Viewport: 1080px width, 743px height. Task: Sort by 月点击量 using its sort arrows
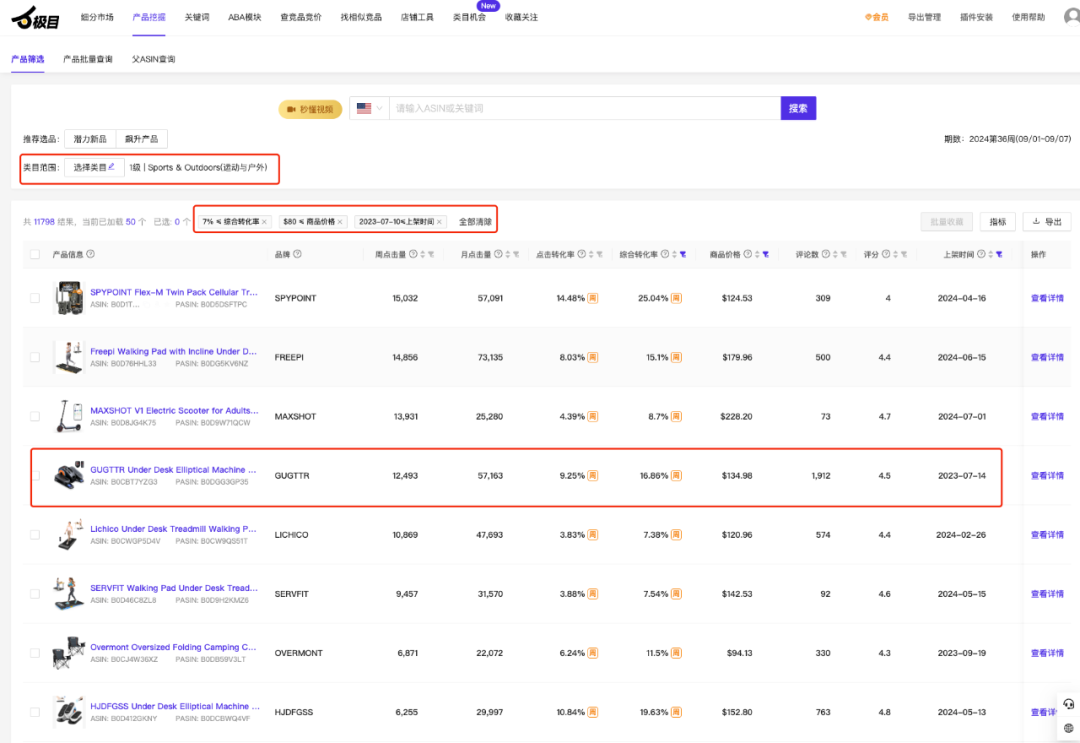click(x=508, y=254)
